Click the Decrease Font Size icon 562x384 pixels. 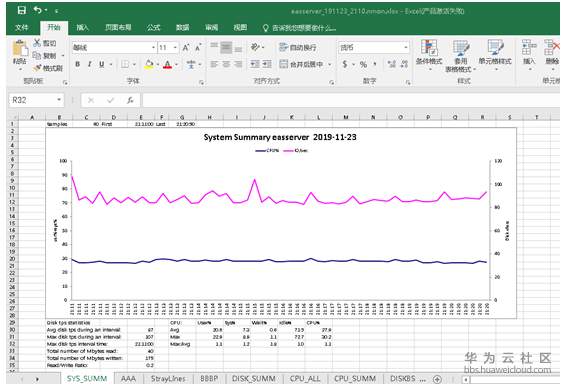(x=198, y=47)
